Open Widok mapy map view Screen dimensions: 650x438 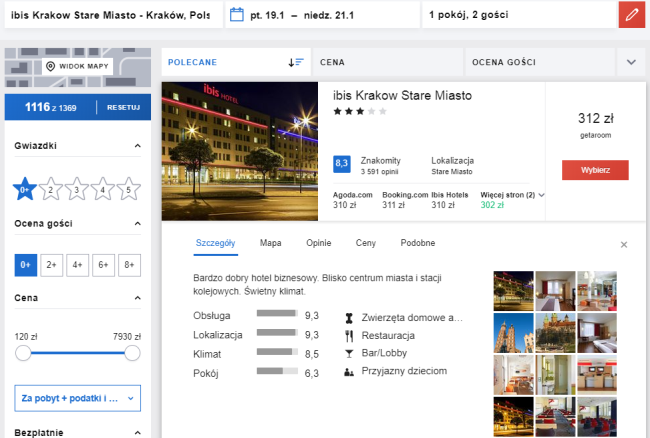click(x=78, y=66)
